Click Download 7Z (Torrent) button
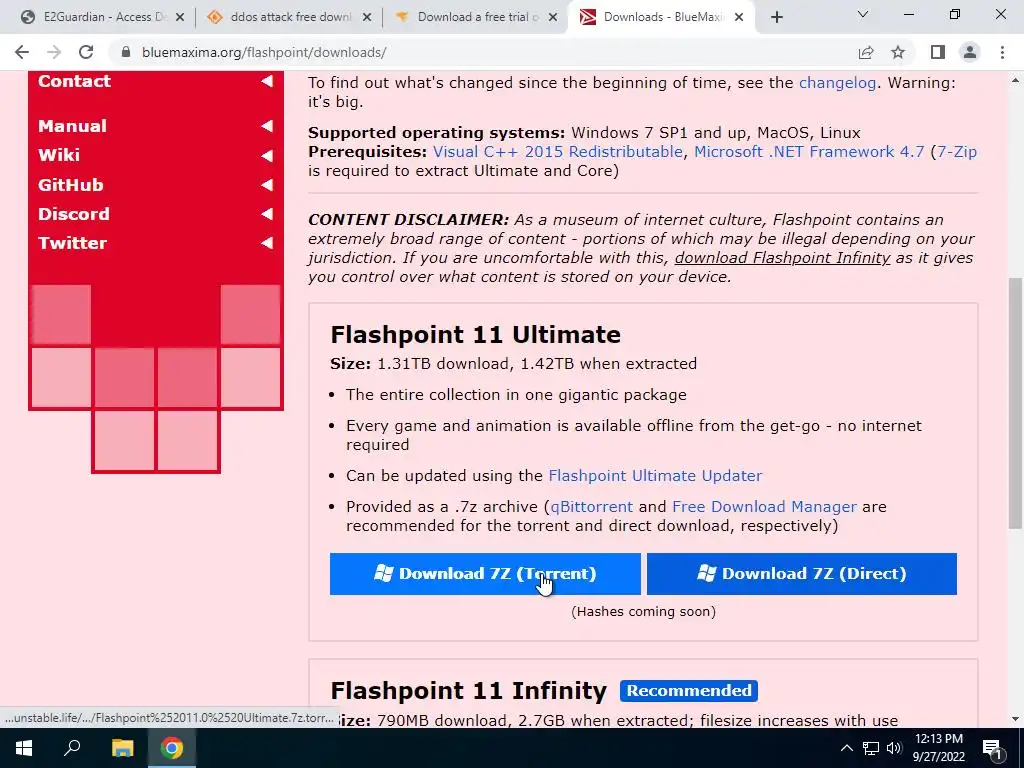Image resolution: width=1024 pixels, height=768 pixels. pos(485,574)
